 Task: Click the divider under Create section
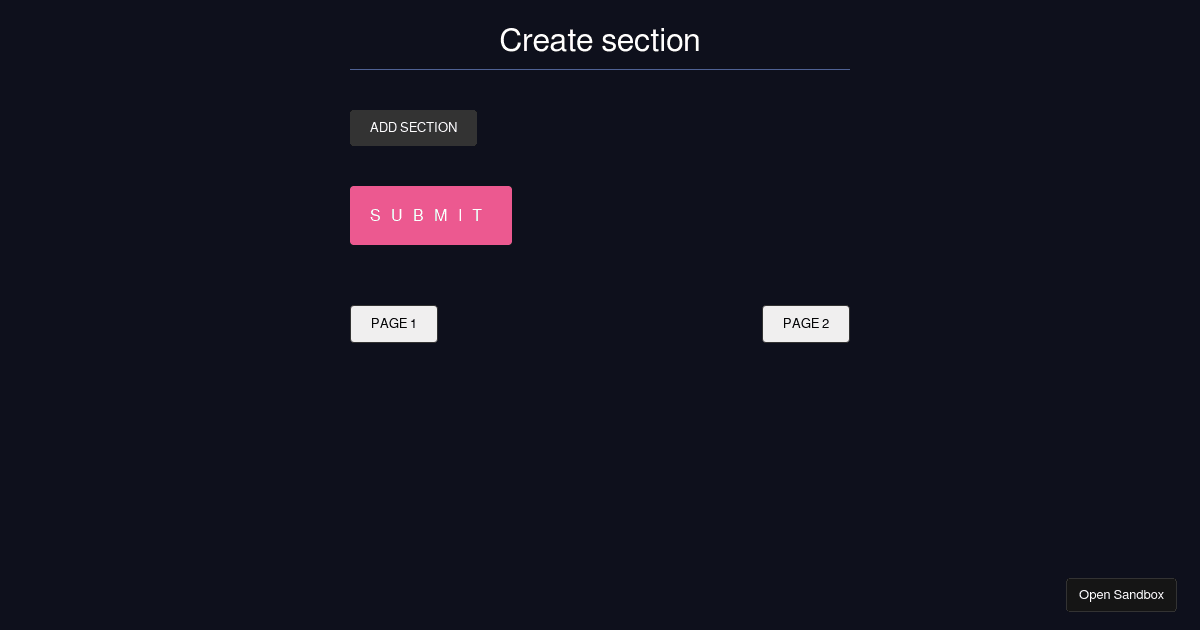(x=600, y=68)
